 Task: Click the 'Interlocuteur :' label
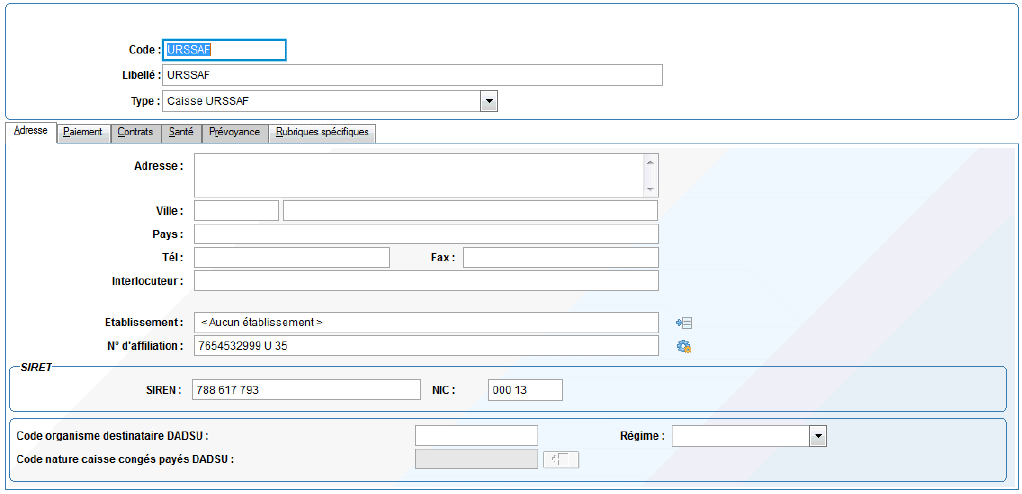(148, 282)
